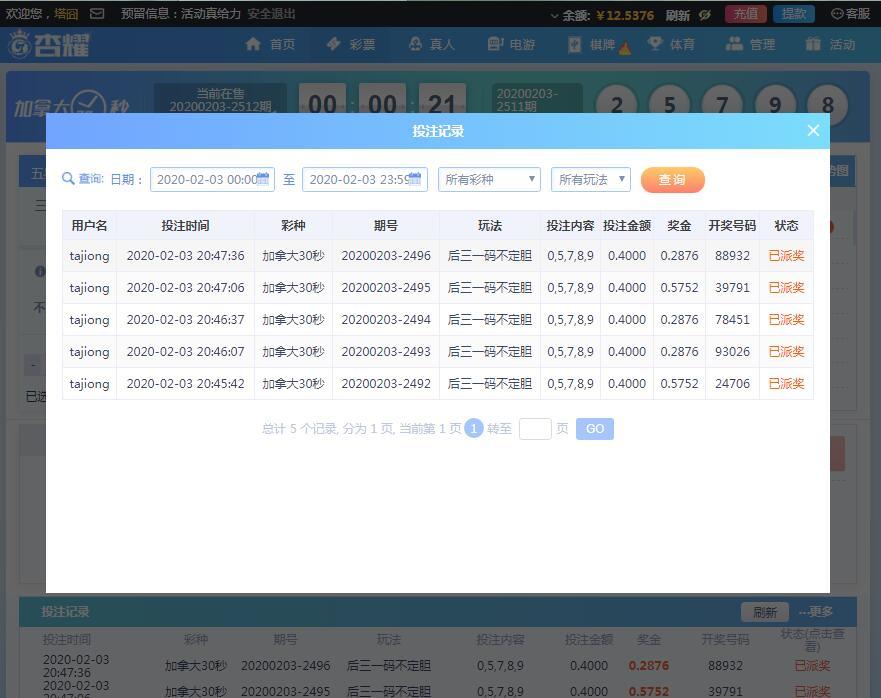Click bet time 2020-02-03 20:46:37 cell
This screenshot has height=698, width=881.
pyautogui.click(x=185, y=320)
